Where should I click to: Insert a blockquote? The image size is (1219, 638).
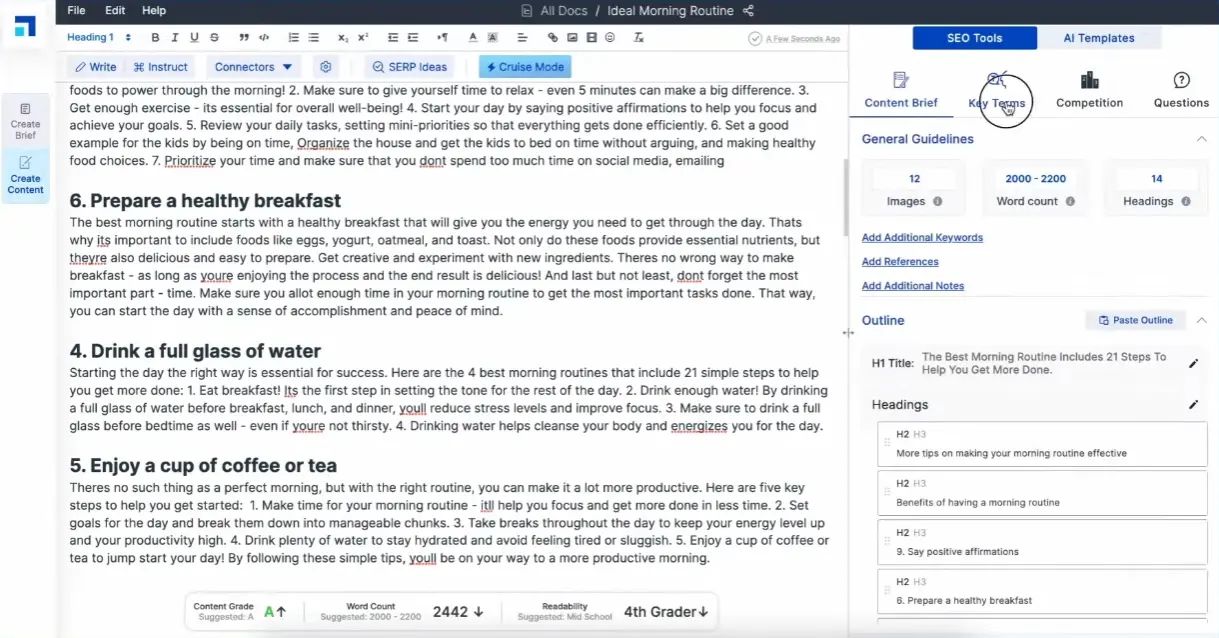[x=244, y=37]
